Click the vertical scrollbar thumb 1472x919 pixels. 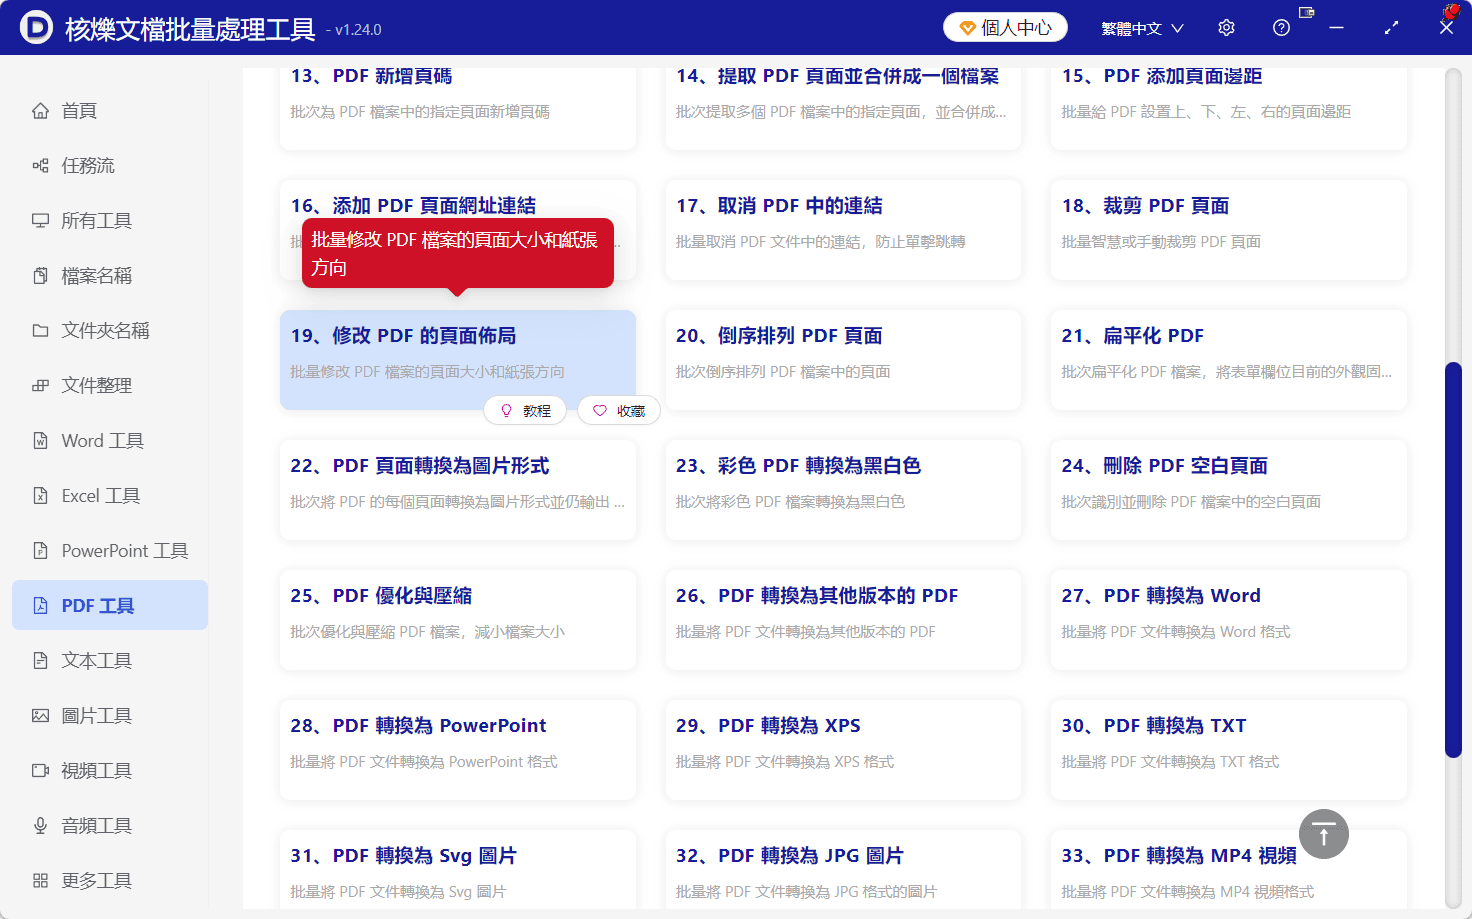click(x=1453, y=560)
